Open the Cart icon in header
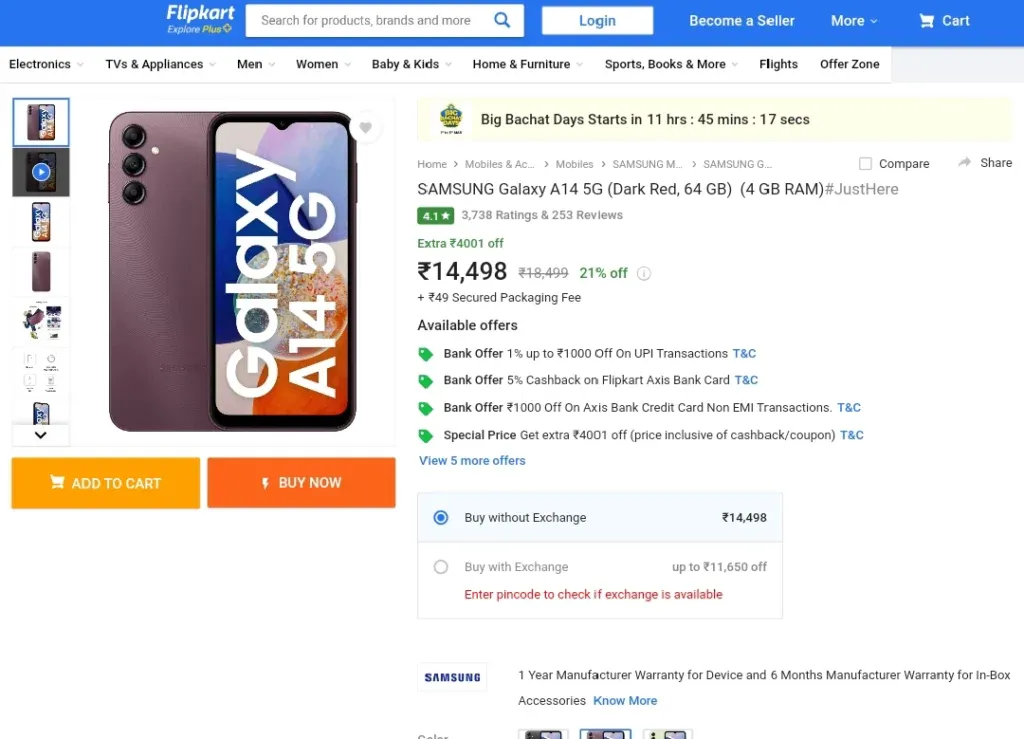 pos(926,21)
